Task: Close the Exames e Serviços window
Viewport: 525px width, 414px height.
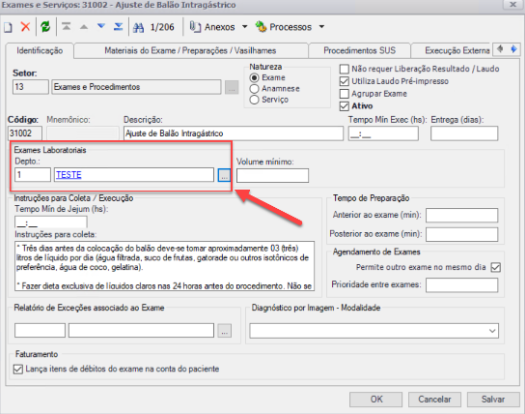Action: pyautogui.click(x=513, y=5)
